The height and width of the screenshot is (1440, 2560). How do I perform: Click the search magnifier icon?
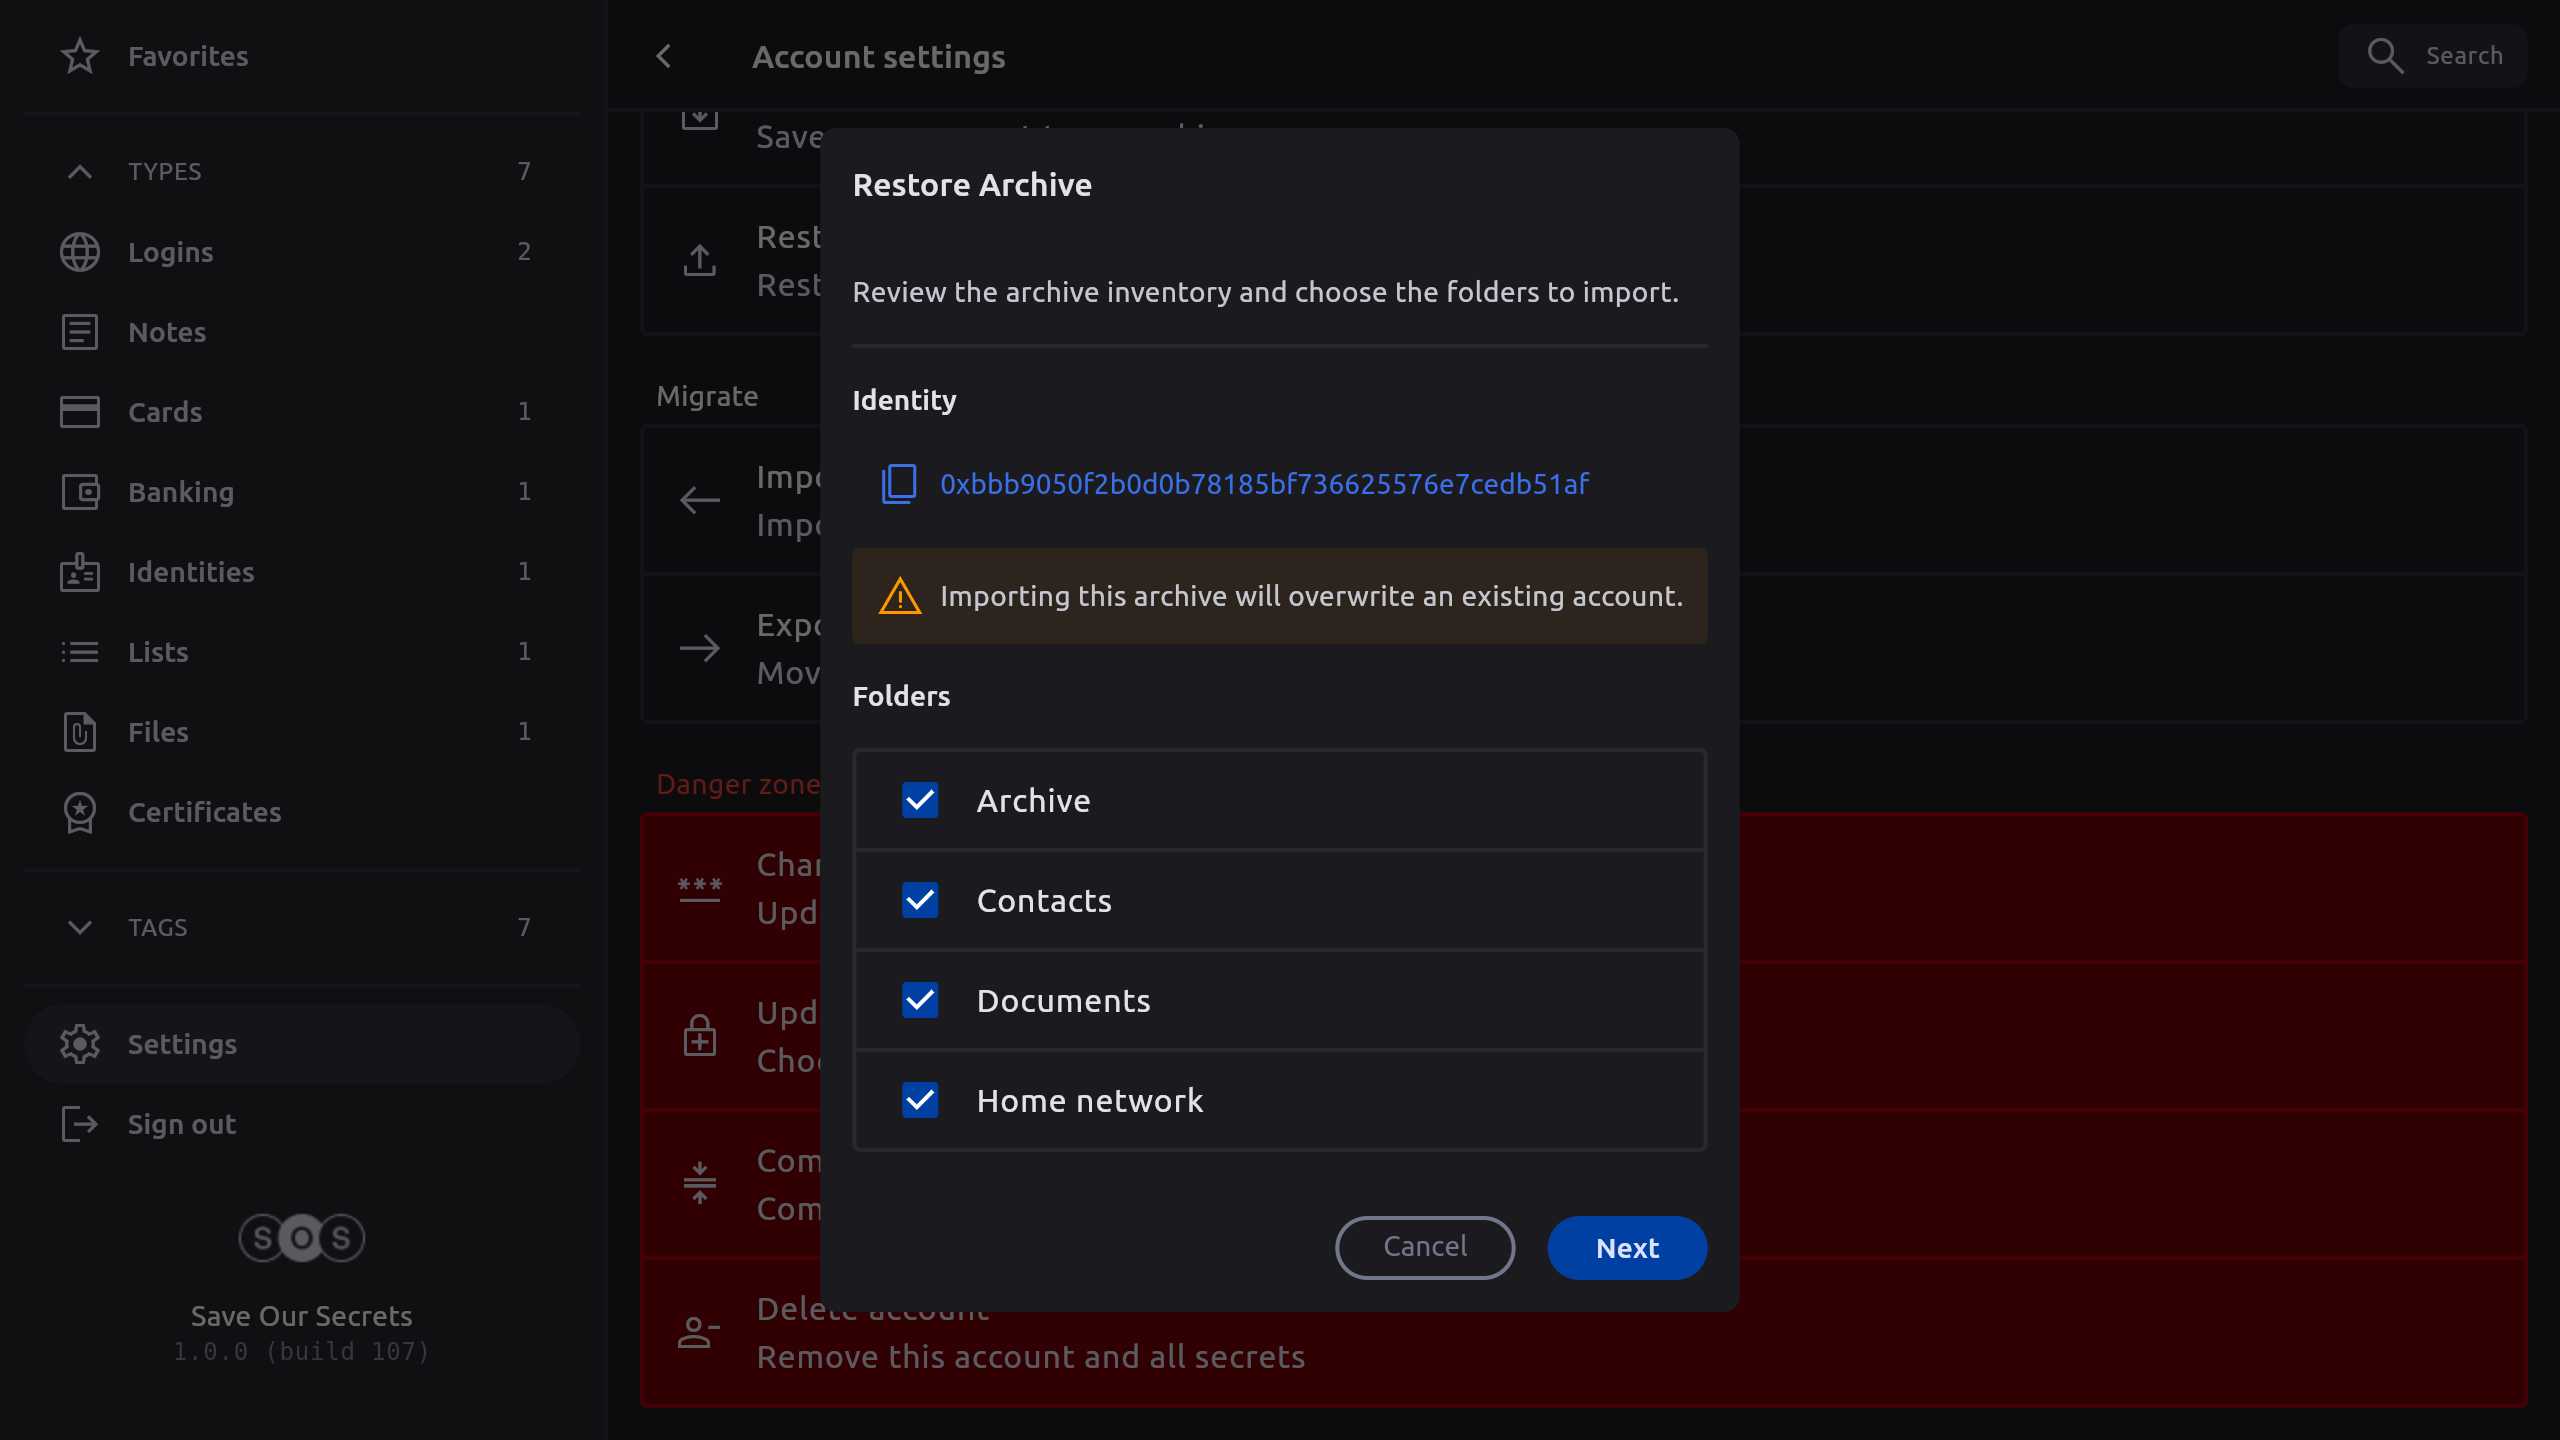[2385, 56]
